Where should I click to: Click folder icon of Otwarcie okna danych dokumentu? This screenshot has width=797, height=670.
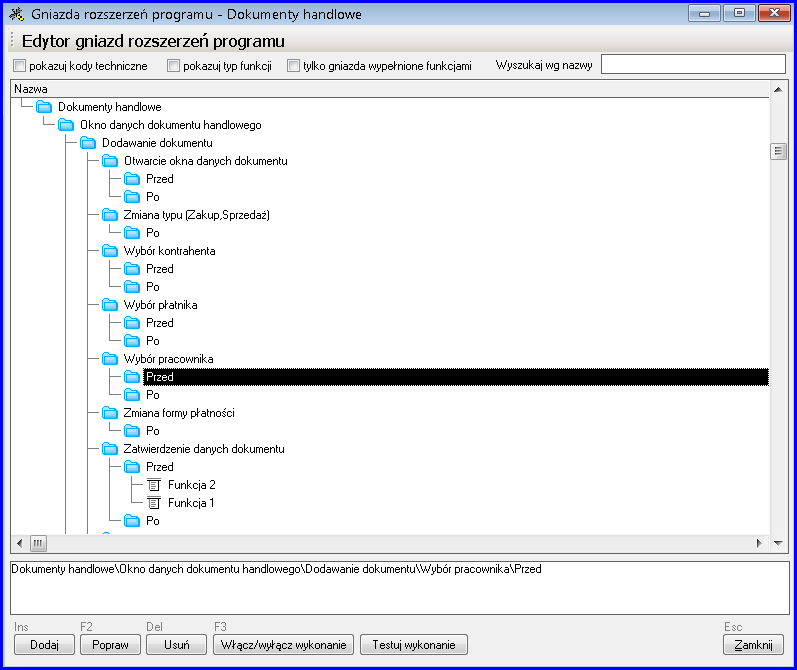(x=110, y=161)
